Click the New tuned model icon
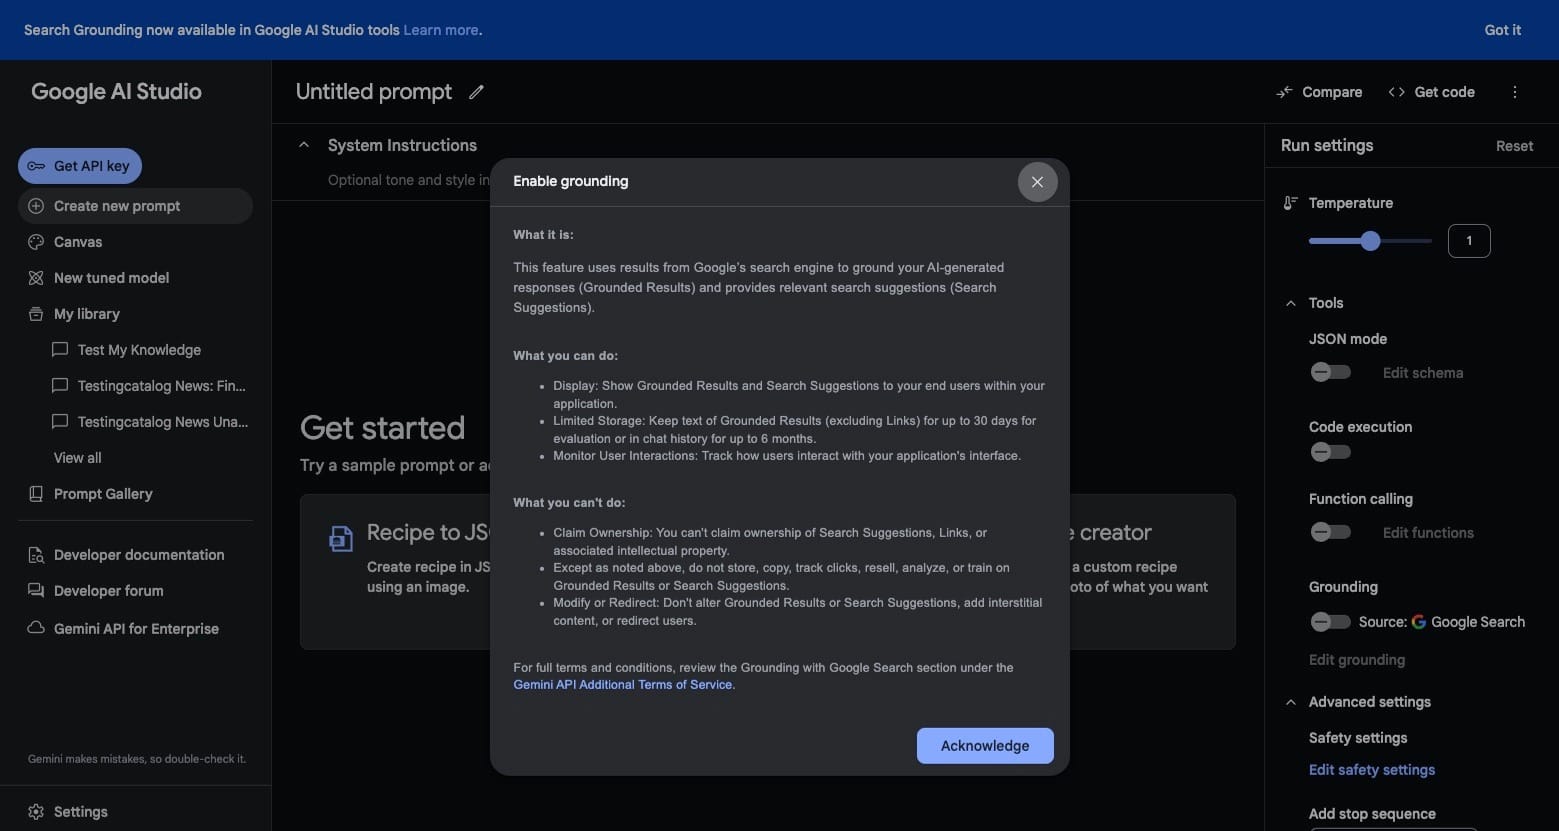This screenshot has height=831, width=1559. (34, 277)
